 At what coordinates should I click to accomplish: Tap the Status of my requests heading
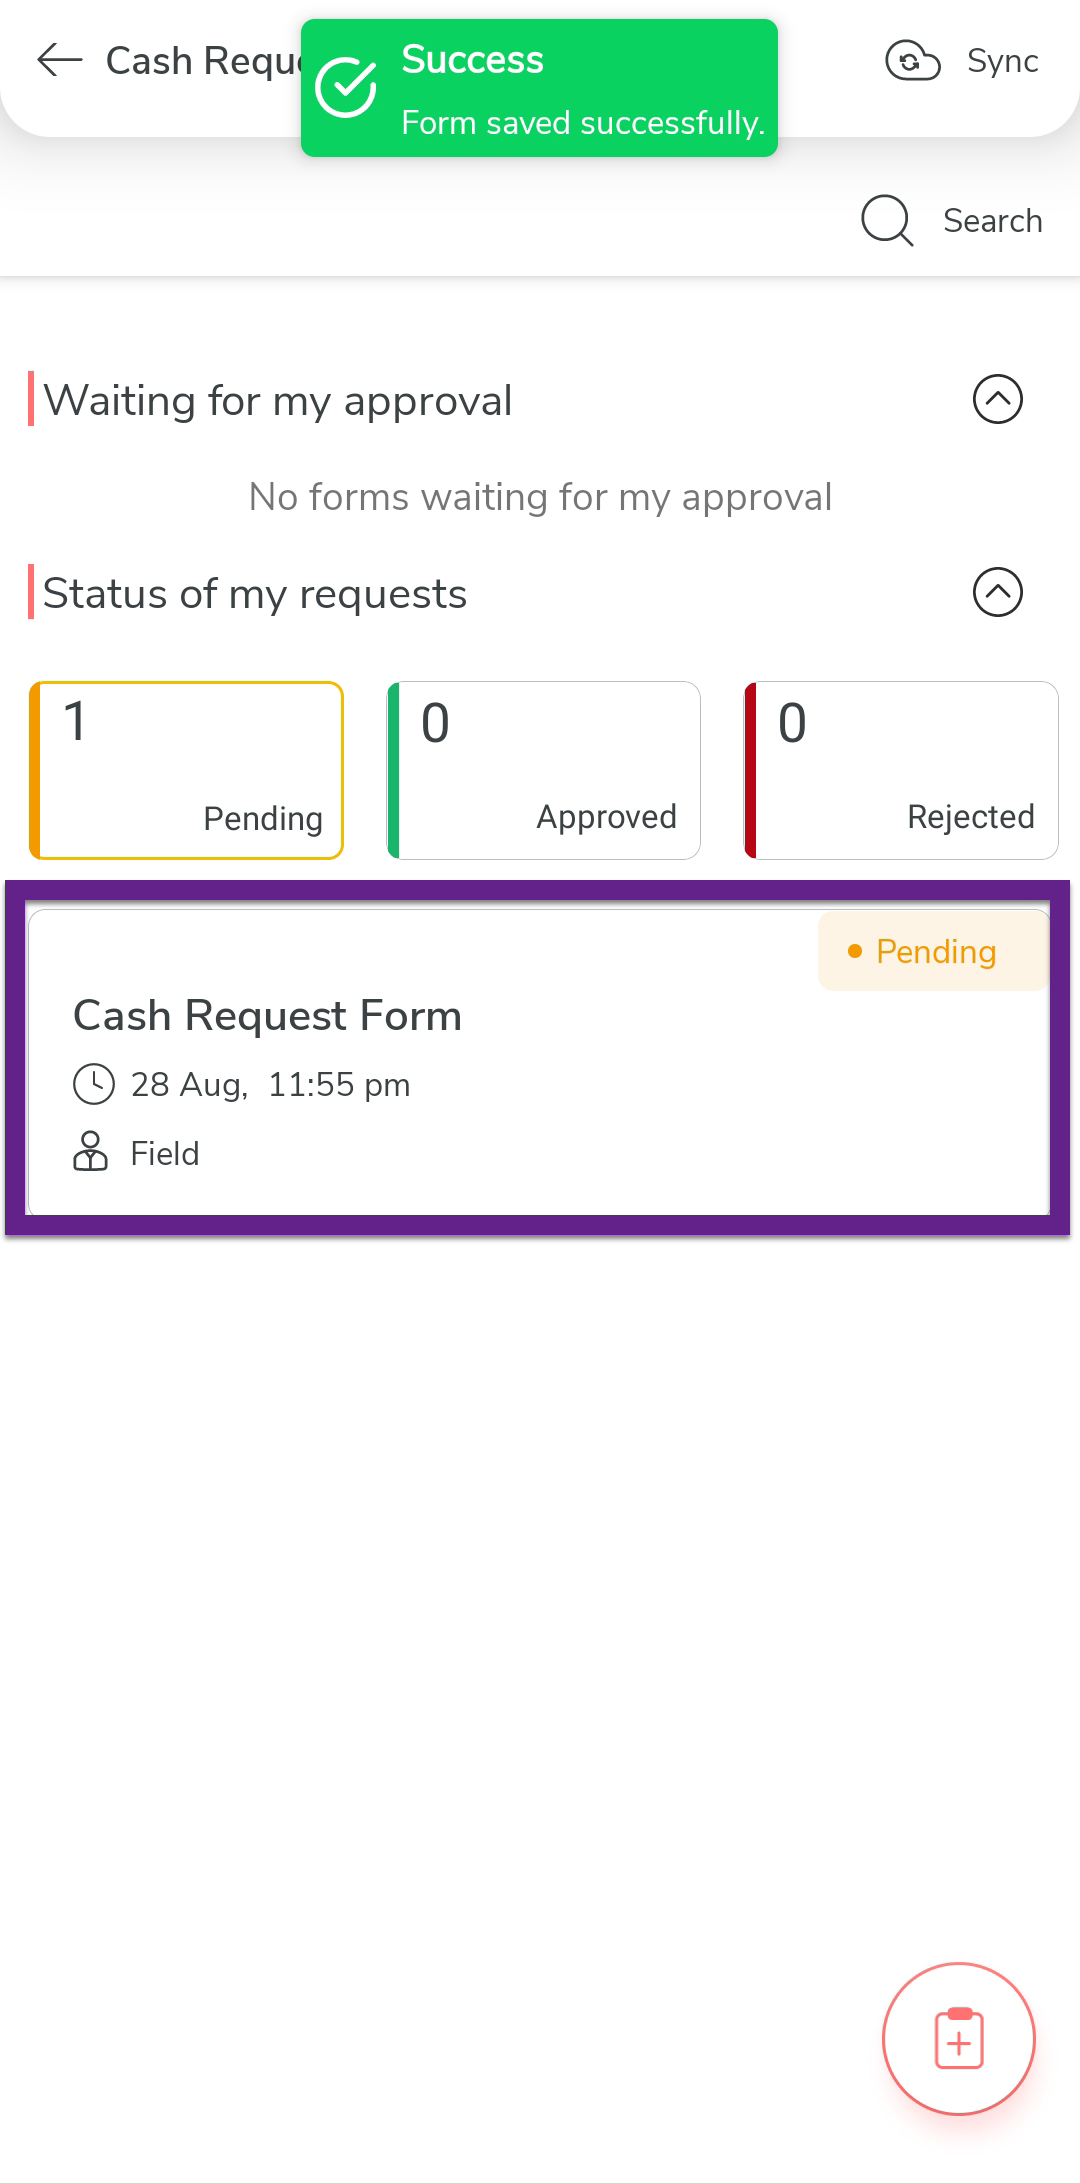pyautogui.click(x=255, y=594)
